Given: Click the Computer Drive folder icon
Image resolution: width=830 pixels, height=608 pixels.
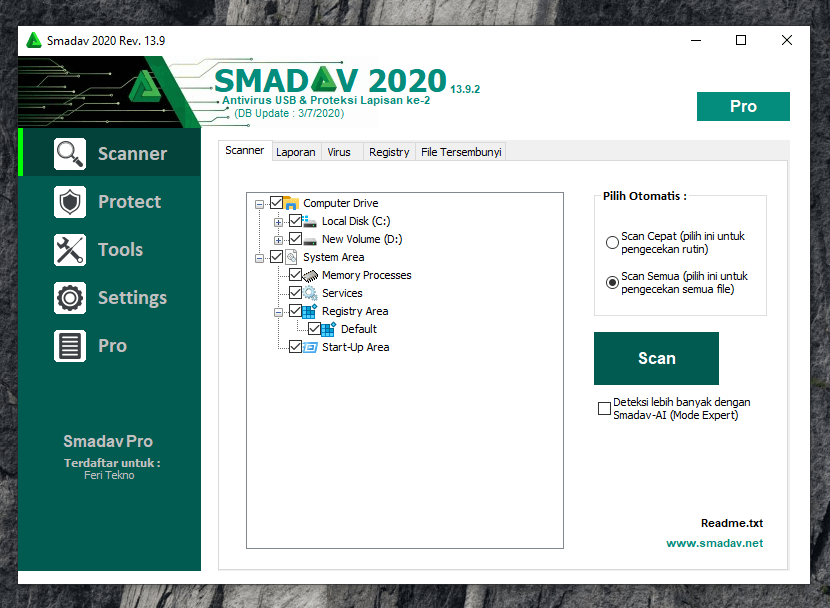Looking at the screenshot, I should [291, 203].
